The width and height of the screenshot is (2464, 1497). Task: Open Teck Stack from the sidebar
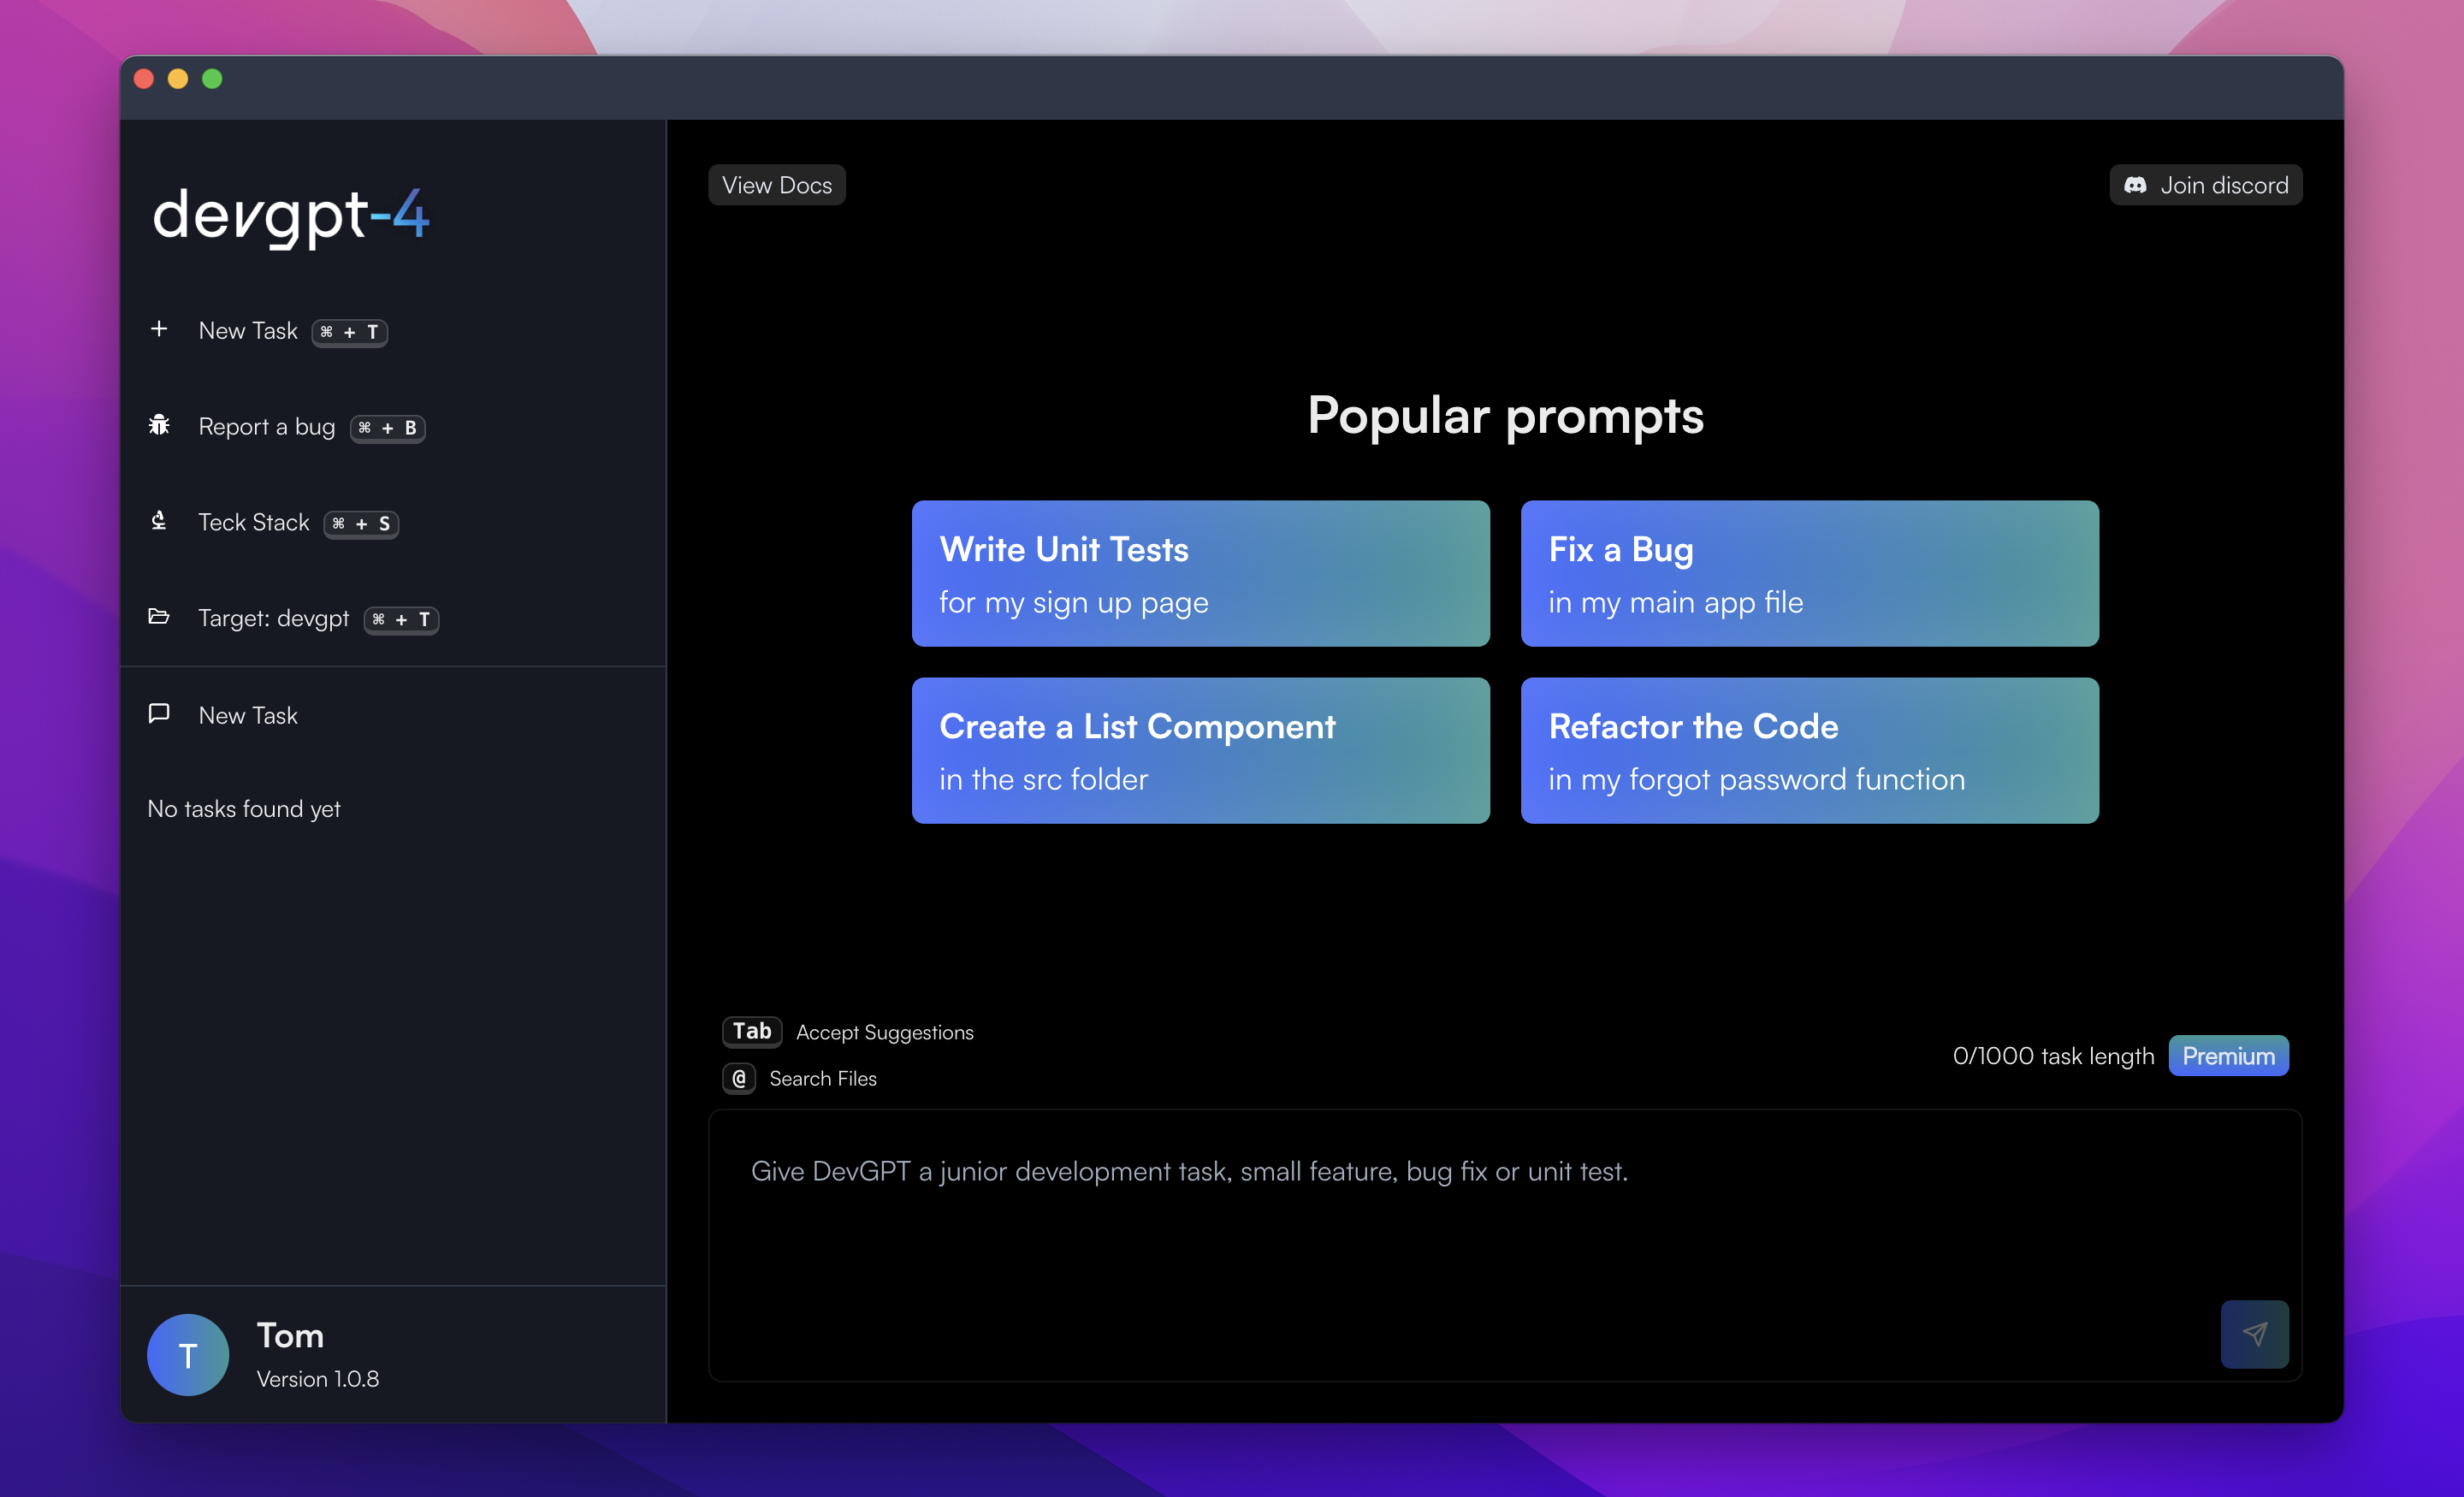tap(254, 523)
